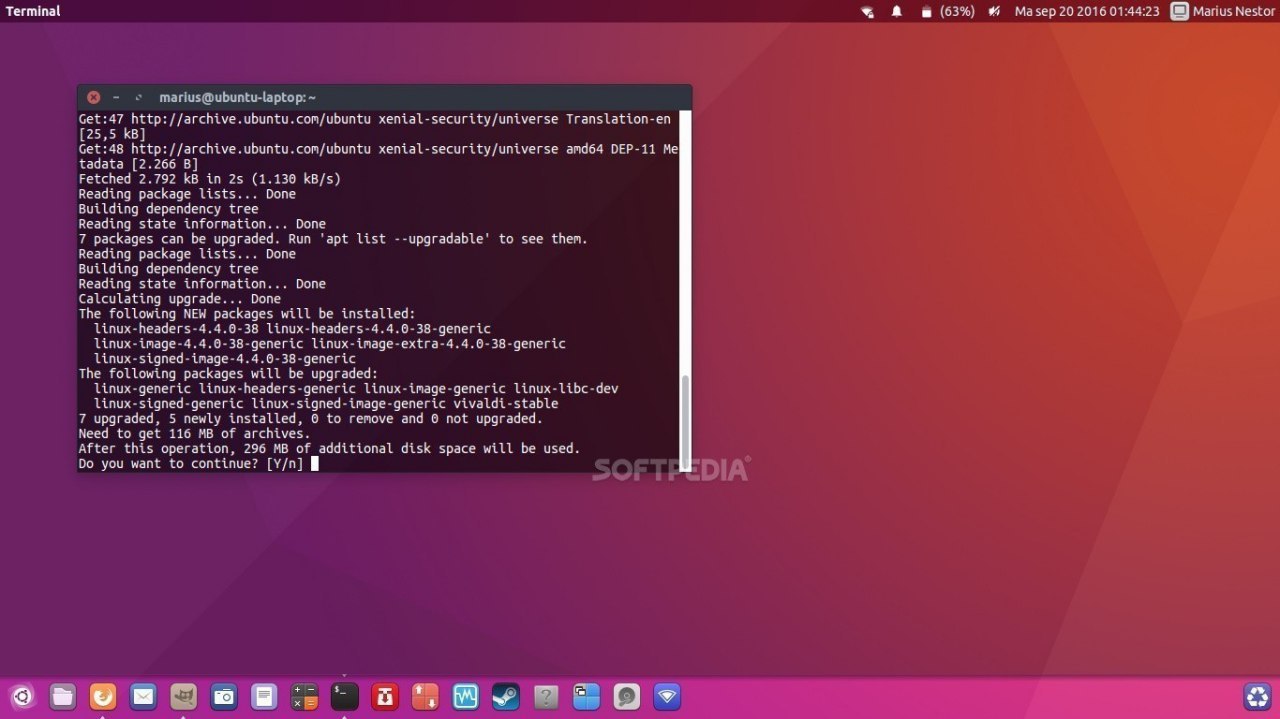Screen dimensions: 1280x719
Task: Open the Ubuntu launcher icon in dock
Action: [22, 696]
